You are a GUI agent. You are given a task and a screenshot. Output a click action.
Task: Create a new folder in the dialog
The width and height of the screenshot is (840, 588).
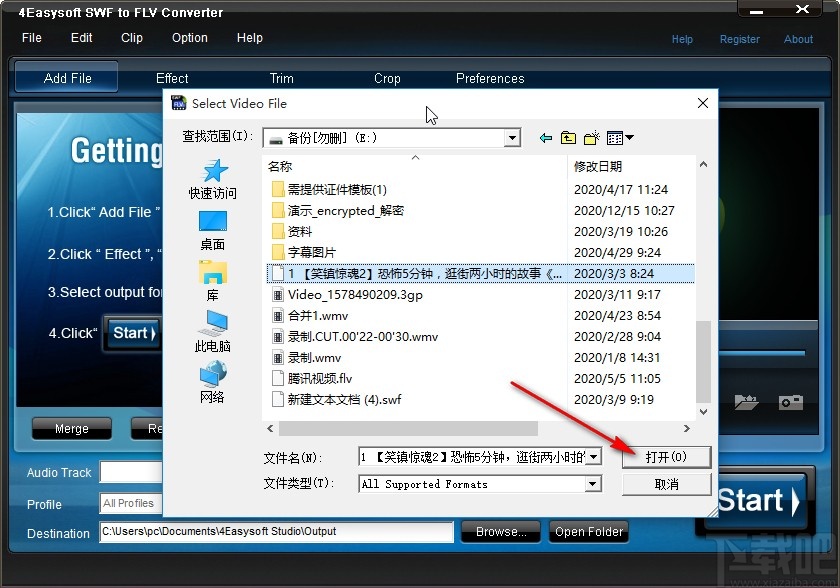tap(590, 137)
